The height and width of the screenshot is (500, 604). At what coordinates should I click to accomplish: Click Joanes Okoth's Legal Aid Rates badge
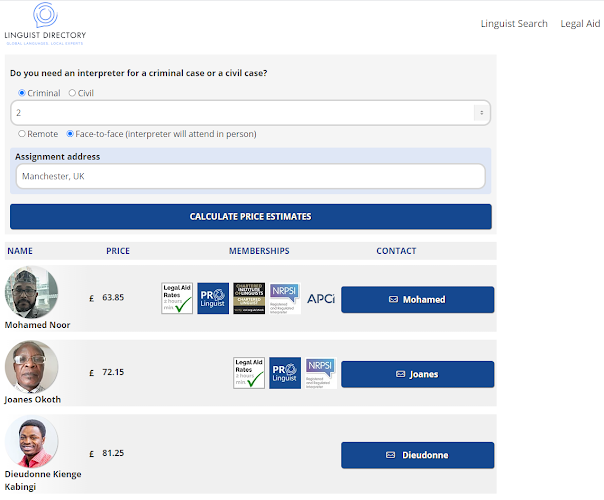pos(249,373)
